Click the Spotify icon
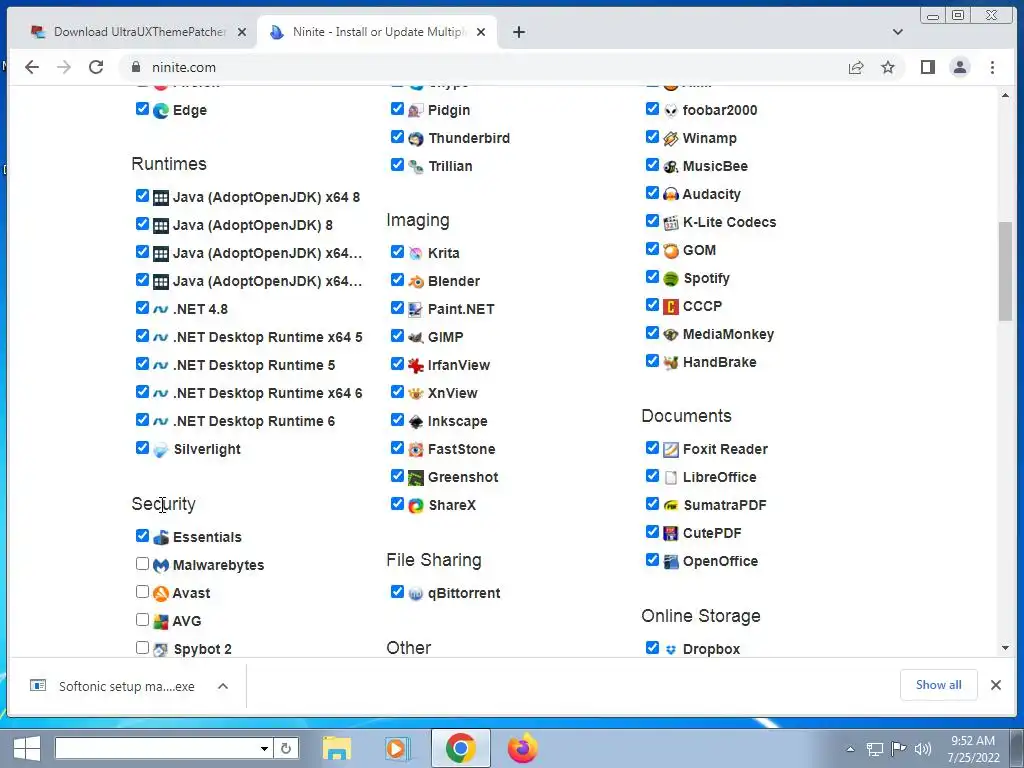The height and width of the screenshot is (768, 1024). [671, 279]
